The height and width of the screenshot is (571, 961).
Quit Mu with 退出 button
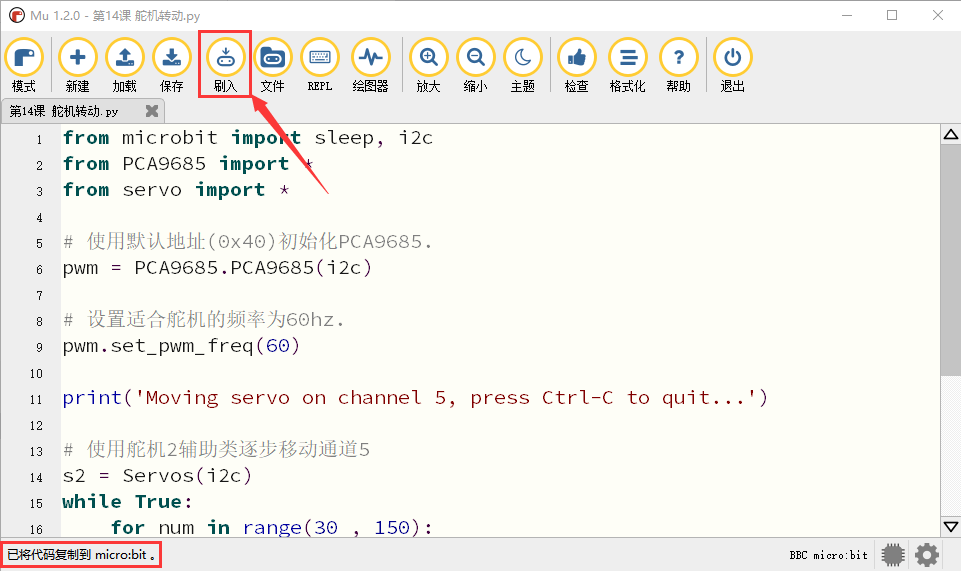click(732, 65)
